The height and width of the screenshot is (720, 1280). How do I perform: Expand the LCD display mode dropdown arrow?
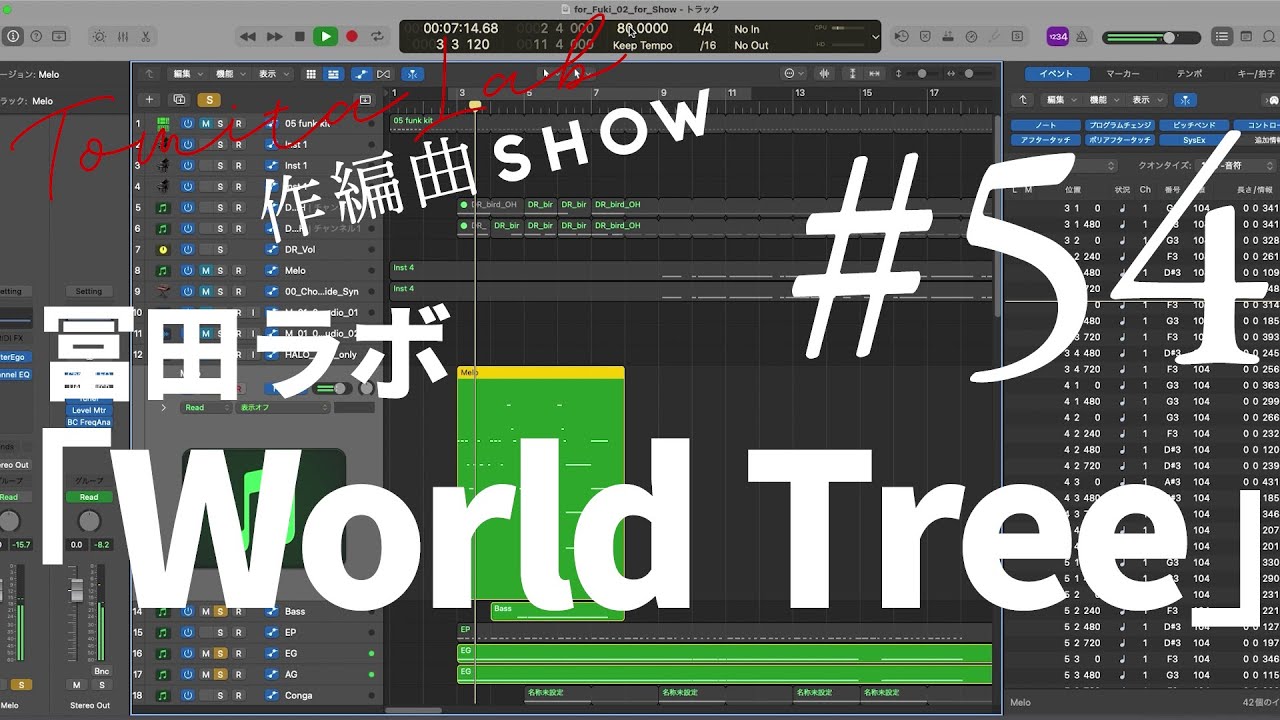[x=876, y=36]
